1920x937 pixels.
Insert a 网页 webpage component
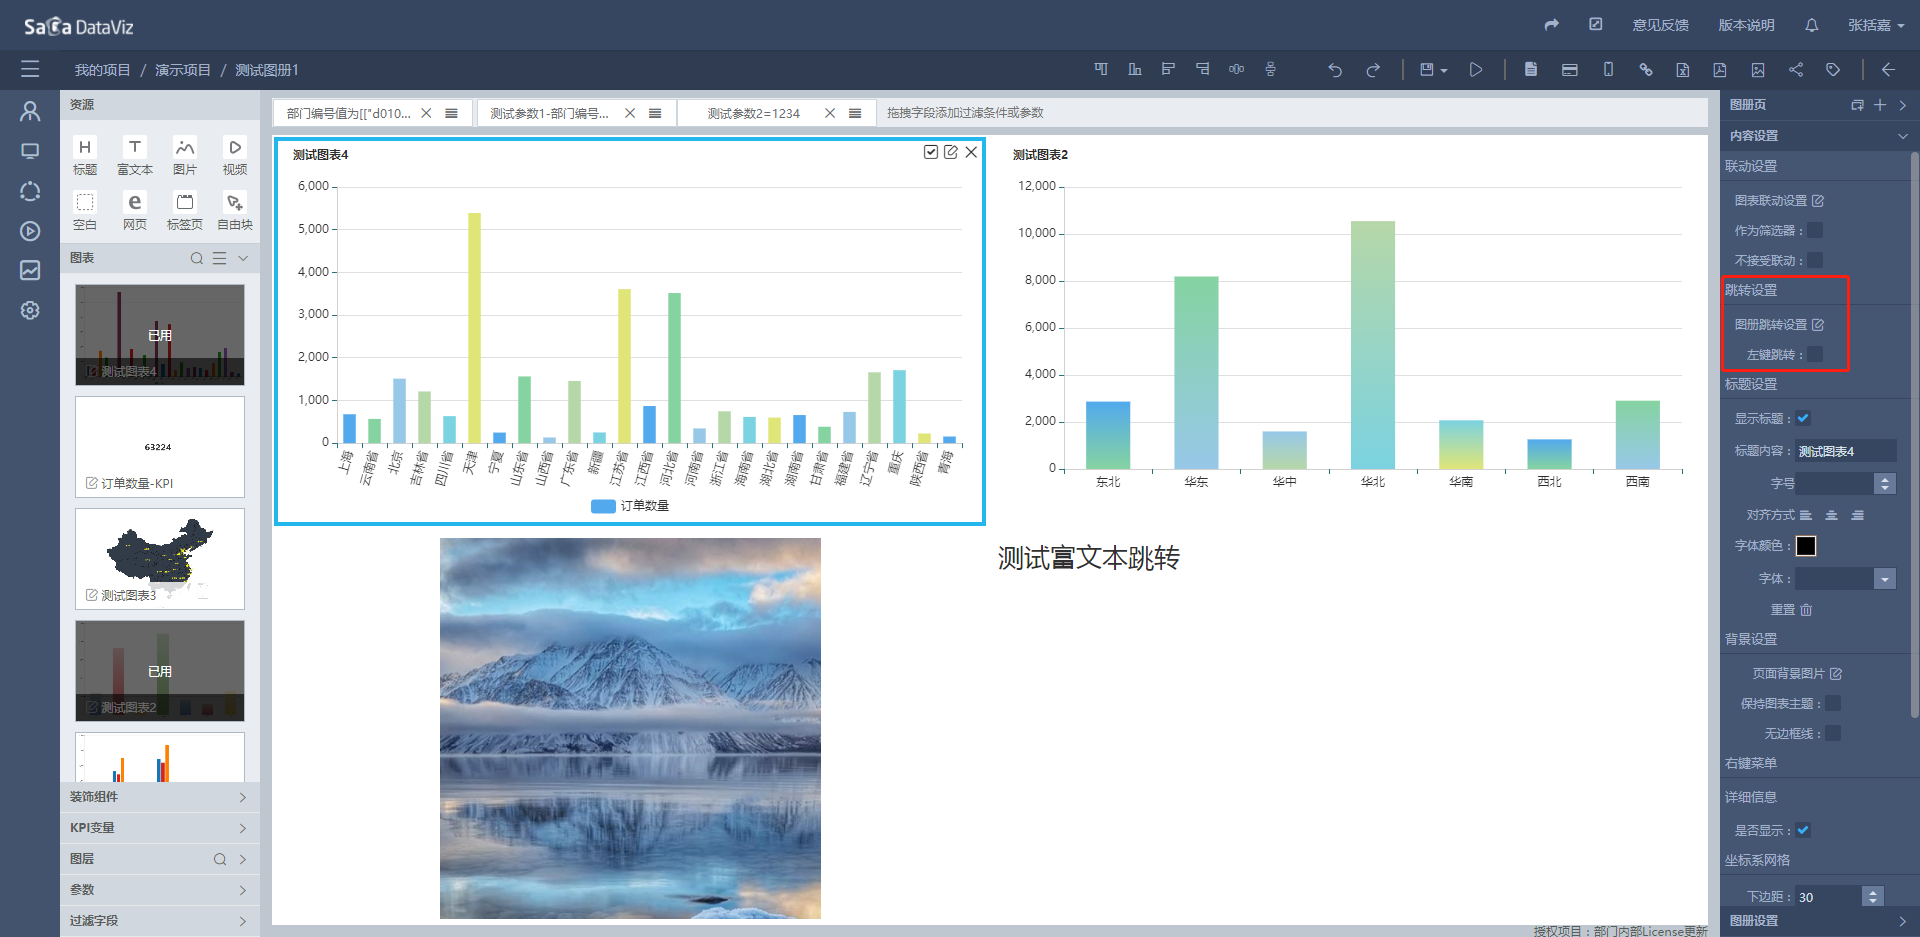[135, 211]
